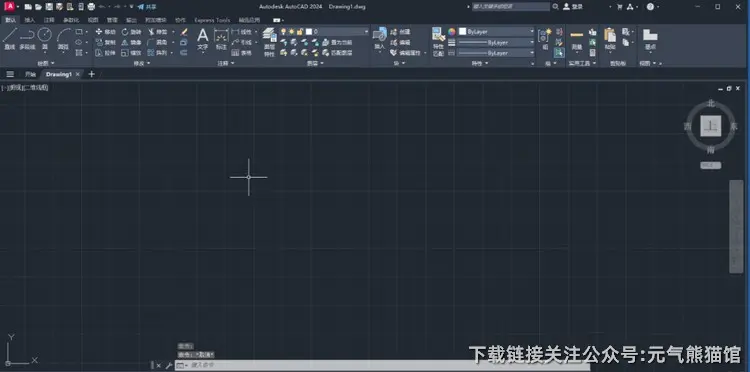Expand the 图层 (Layers) panel

(314, 63)
